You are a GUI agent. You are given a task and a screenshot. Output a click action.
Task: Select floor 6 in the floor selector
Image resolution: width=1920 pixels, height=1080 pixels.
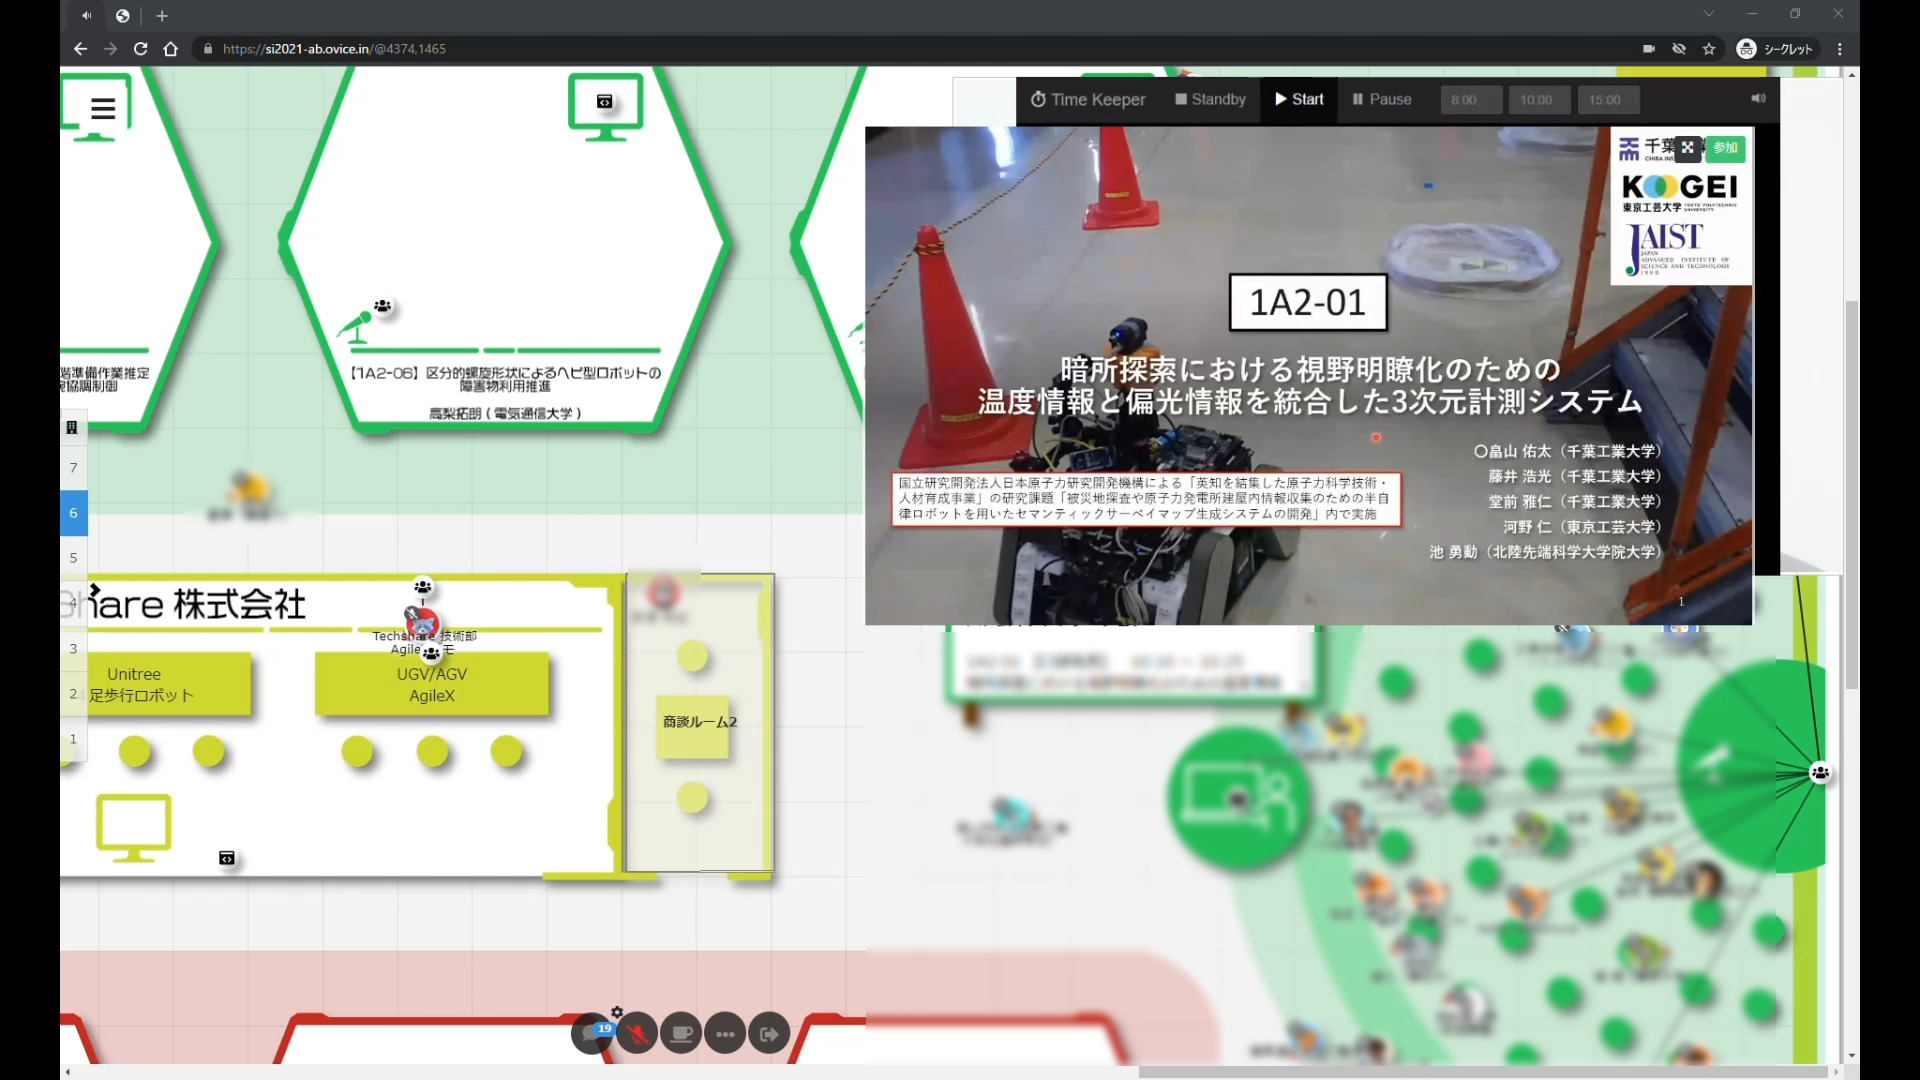[x=73, y=513]
